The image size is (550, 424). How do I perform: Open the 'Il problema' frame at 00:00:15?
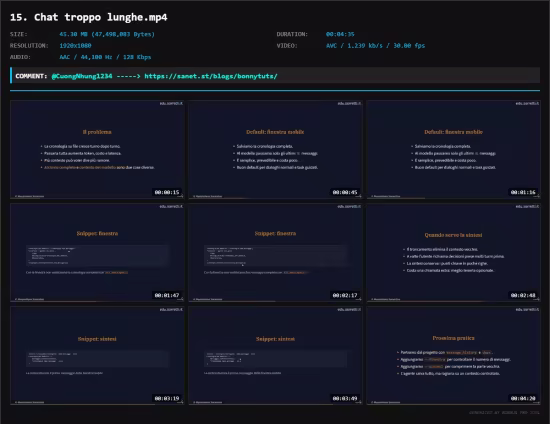pyautogui.click(x=97, y=150)
